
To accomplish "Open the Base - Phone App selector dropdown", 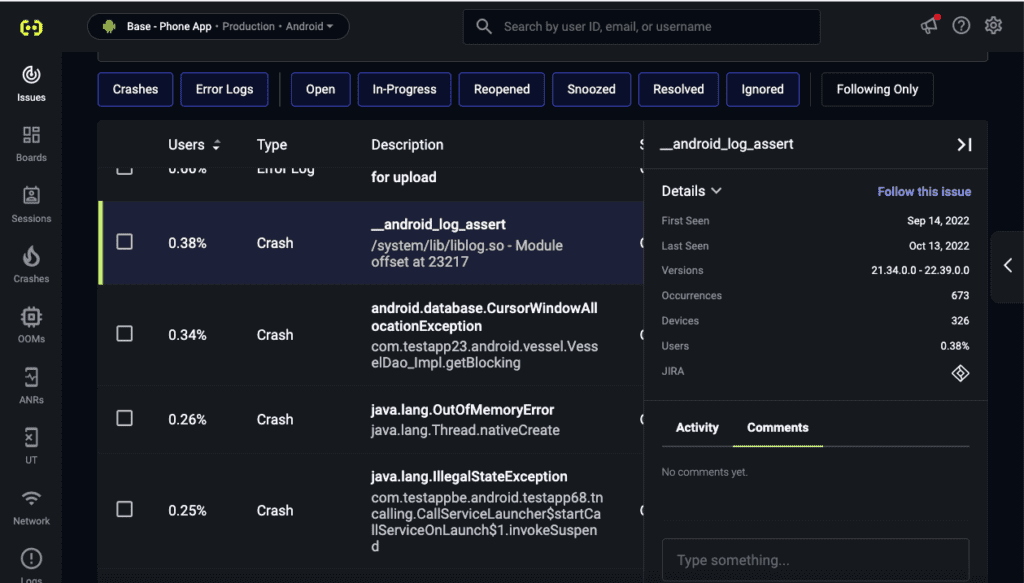I will pyautogui.click(x=218, y=26).
